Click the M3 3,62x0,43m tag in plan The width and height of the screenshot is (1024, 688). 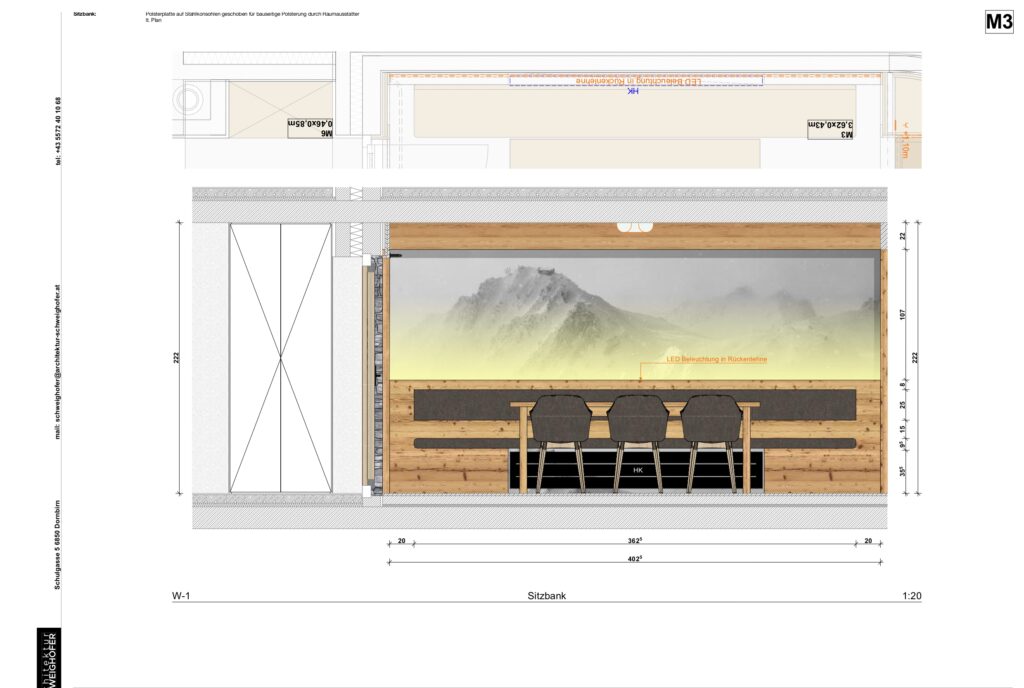click(x=831, y=127)
